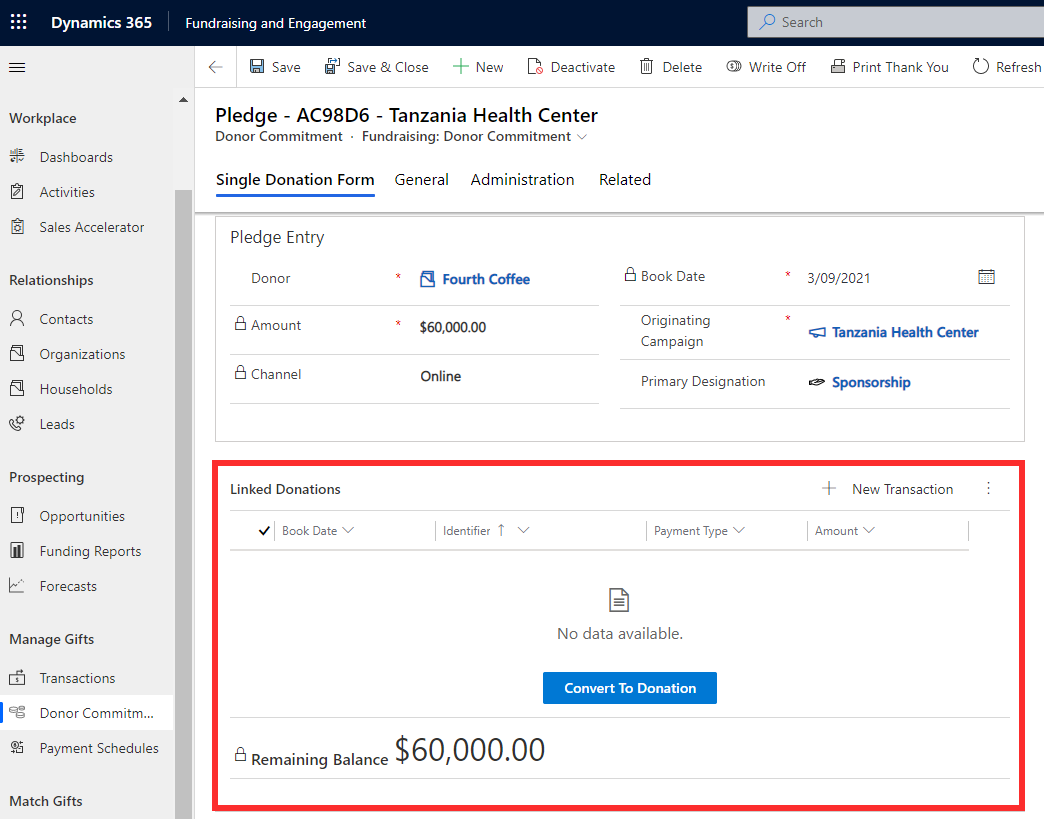Open Linked Donations more commands menu

988,489
